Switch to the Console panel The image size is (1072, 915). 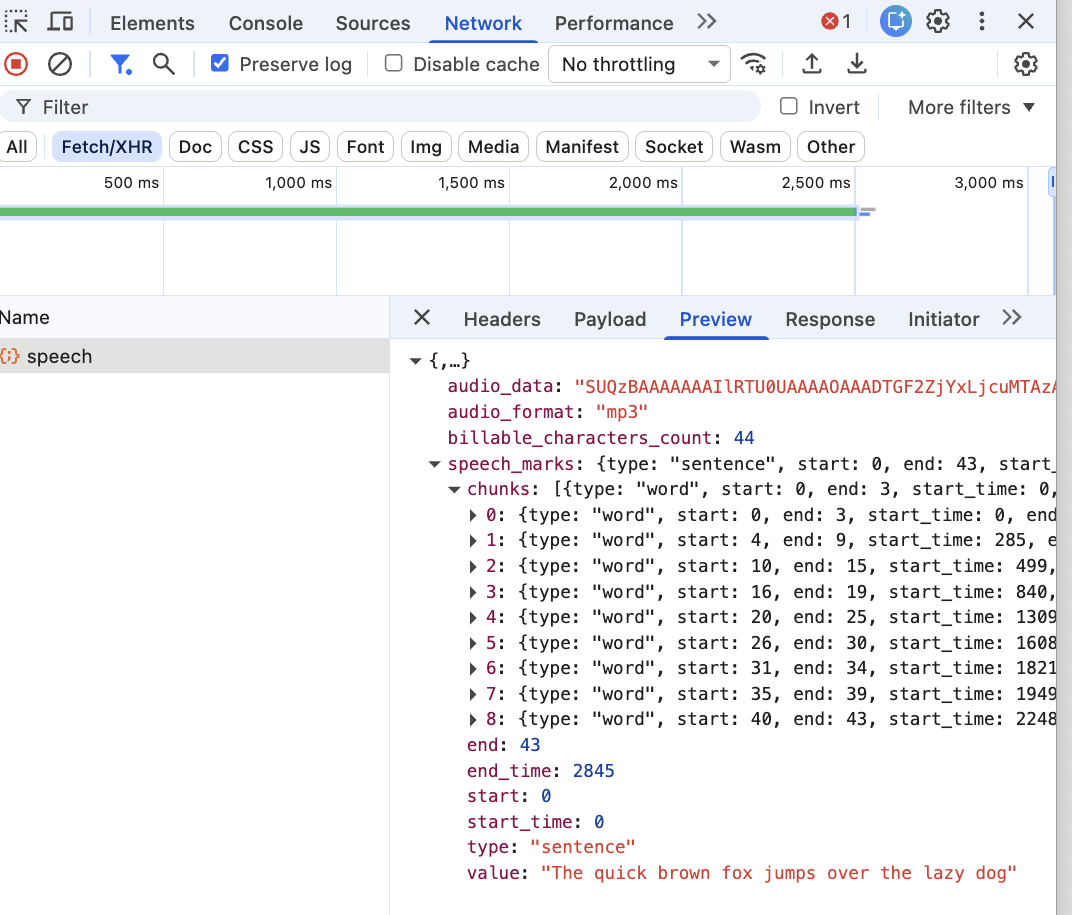coord(265,23)
